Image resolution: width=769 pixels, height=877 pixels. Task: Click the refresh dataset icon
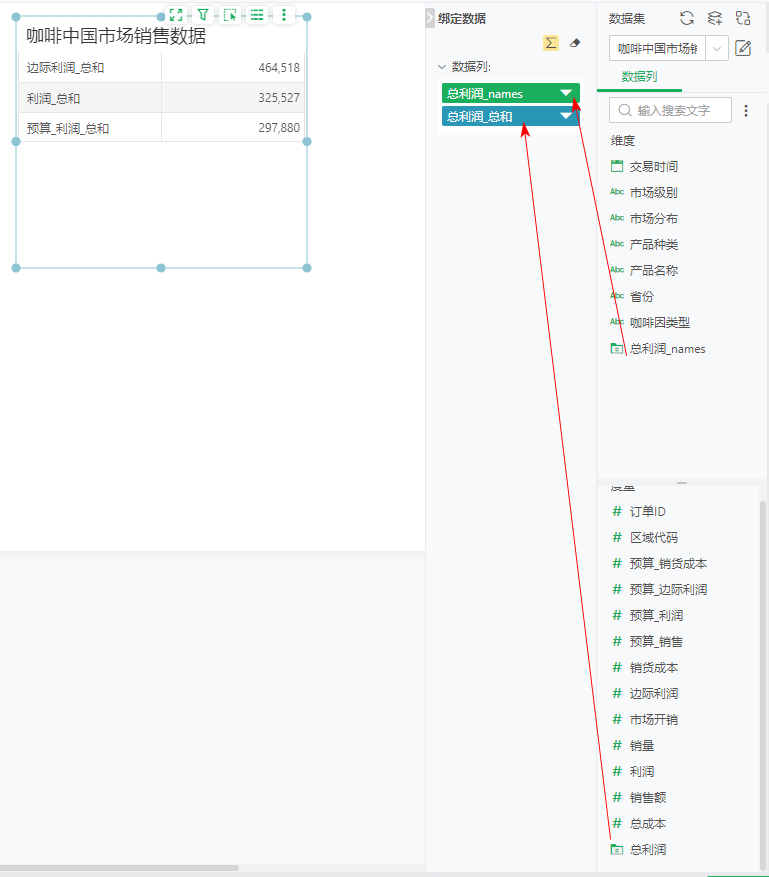tap(687, 18)
